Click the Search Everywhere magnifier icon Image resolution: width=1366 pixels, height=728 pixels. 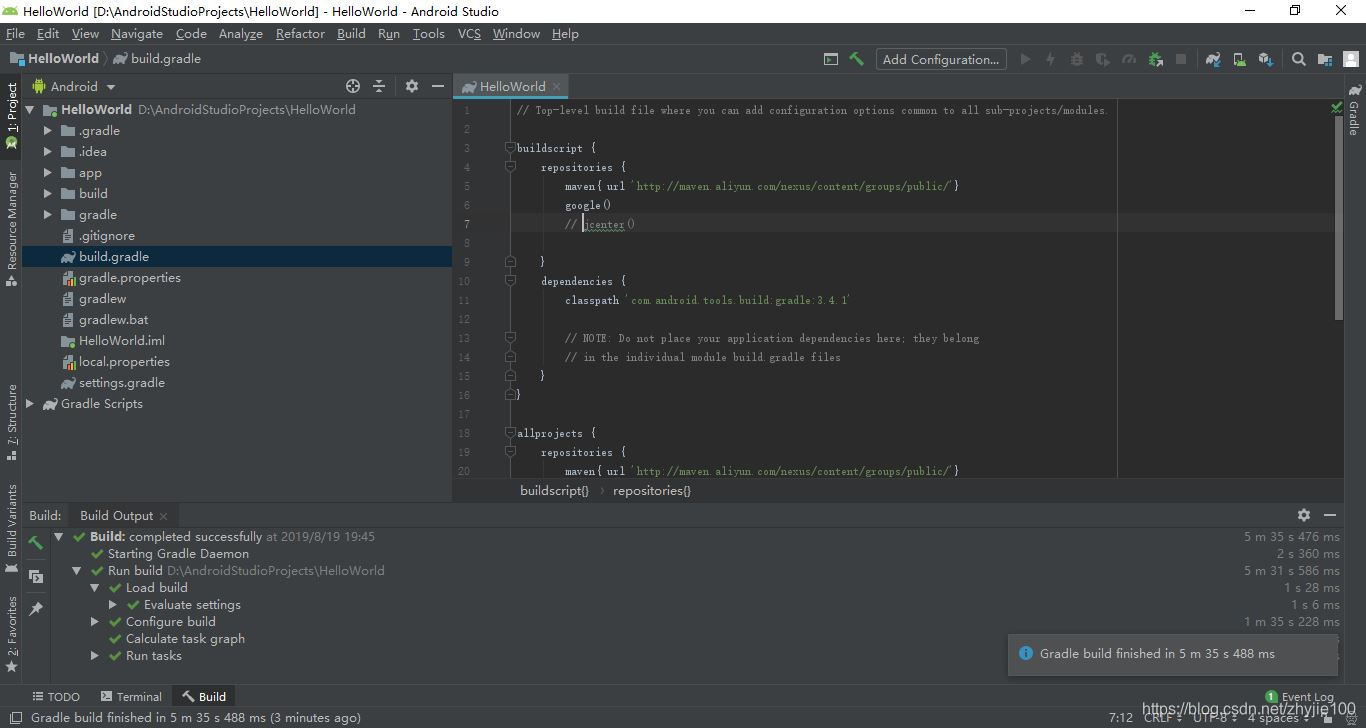click(1299, 59)
